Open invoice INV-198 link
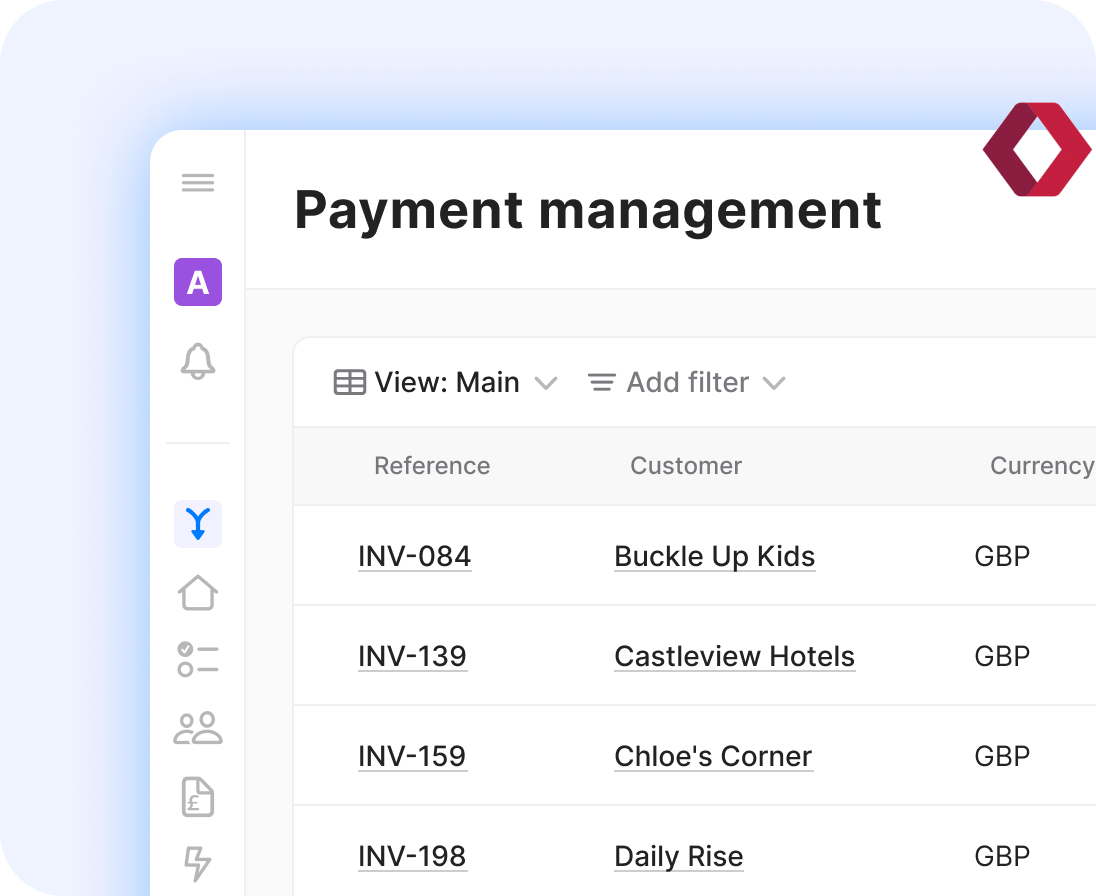Screen dimensions: 1096x896 coord(412,857)
